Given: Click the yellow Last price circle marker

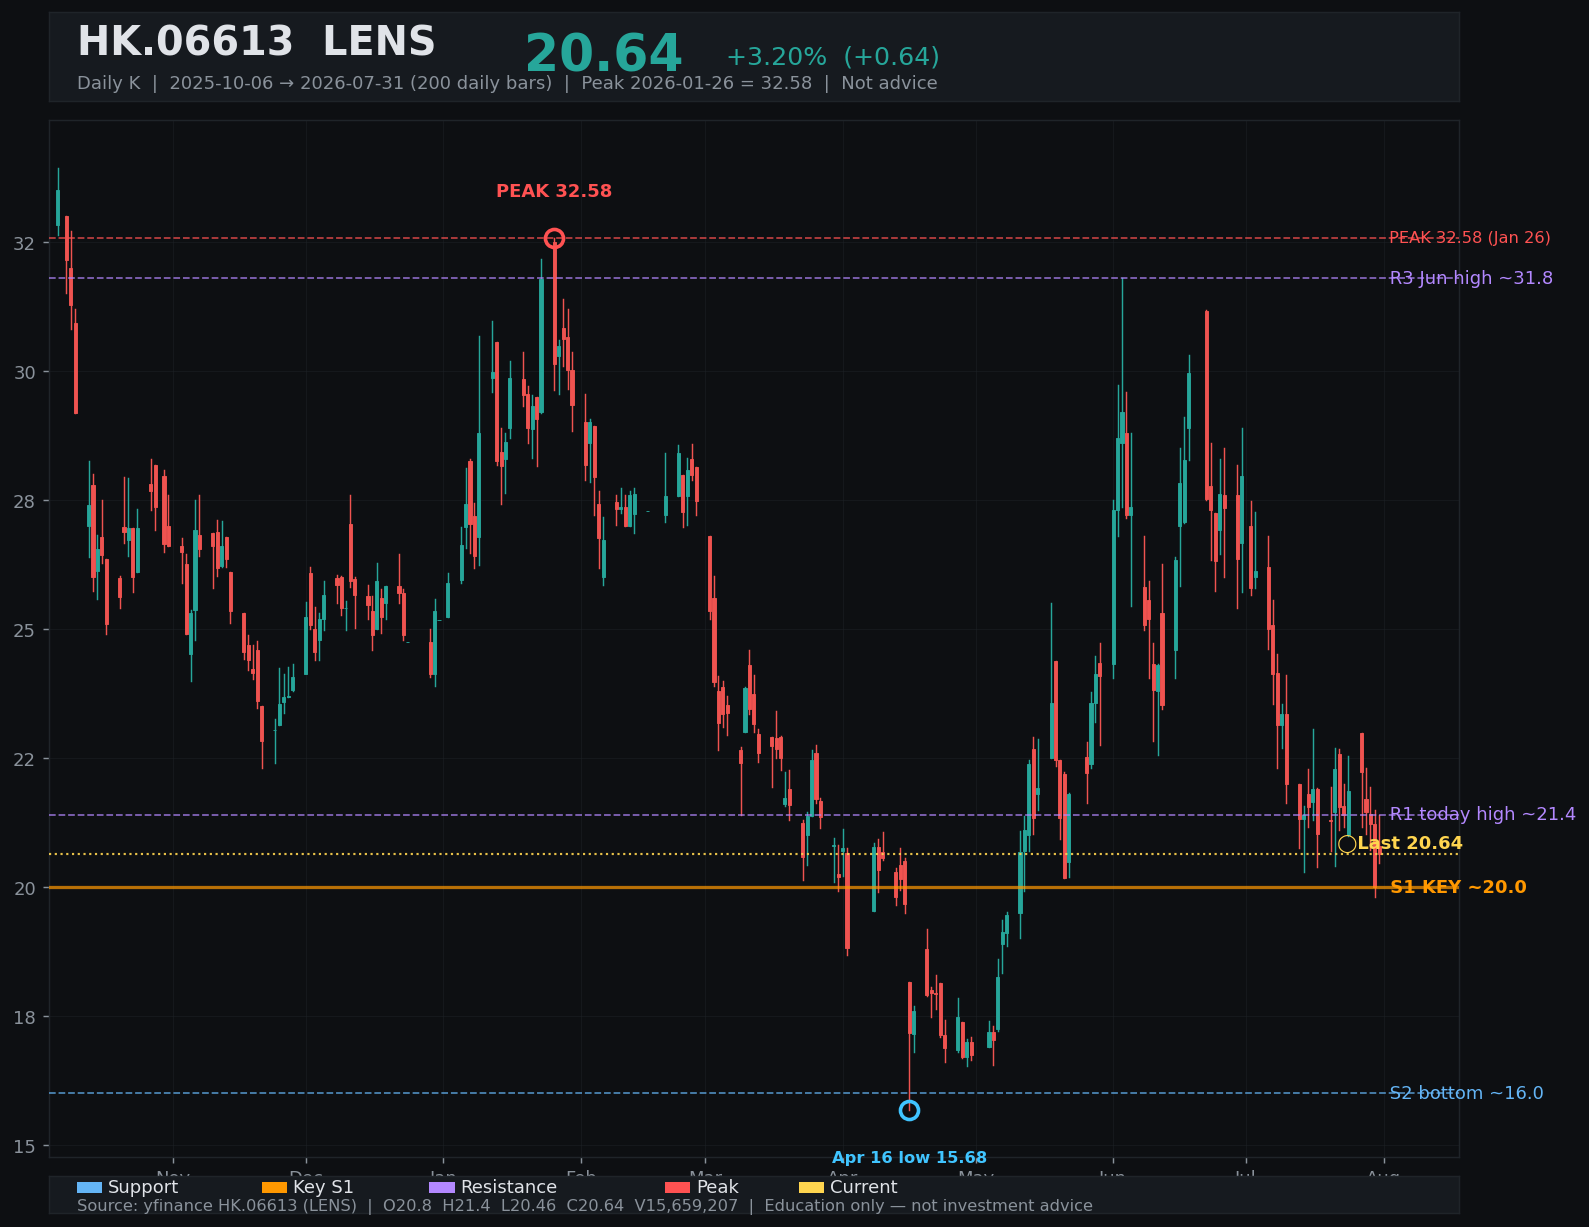Looking at the screenshot, I should (1347, 844).
